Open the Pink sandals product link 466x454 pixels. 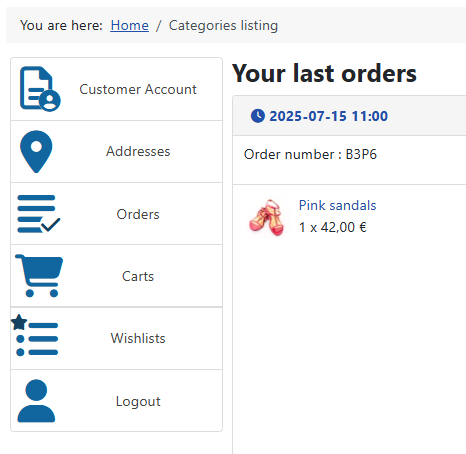tap(337, 205)
